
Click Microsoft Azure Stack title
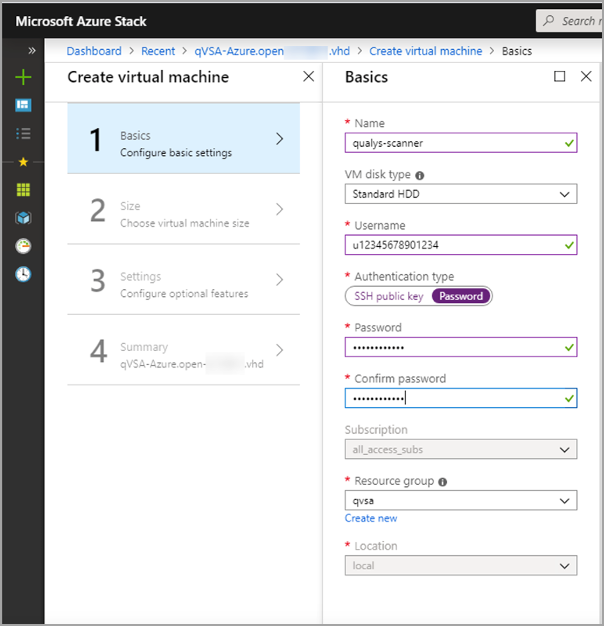click(81, 21)
